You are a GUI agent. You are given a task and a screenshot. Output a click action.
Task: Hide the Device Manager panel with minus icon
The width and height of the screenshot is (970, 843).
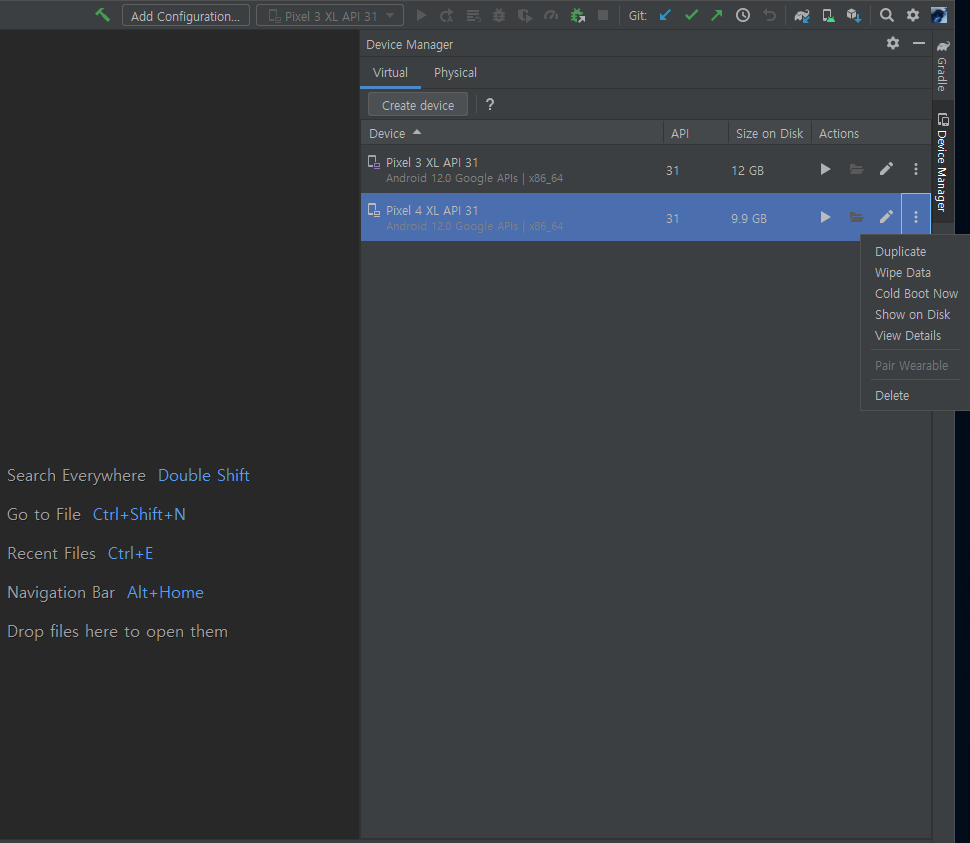pyautogui.click(x=919, y=43)
